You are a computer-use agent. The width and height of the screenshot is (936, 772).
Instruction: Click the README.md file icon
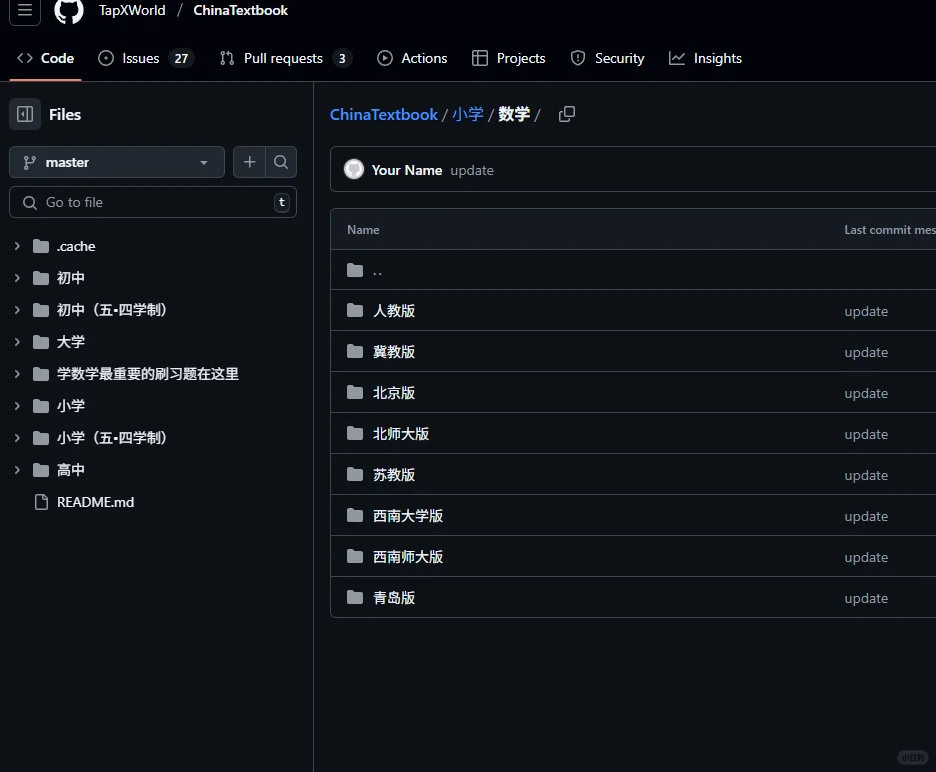click(x=41, y=502)
